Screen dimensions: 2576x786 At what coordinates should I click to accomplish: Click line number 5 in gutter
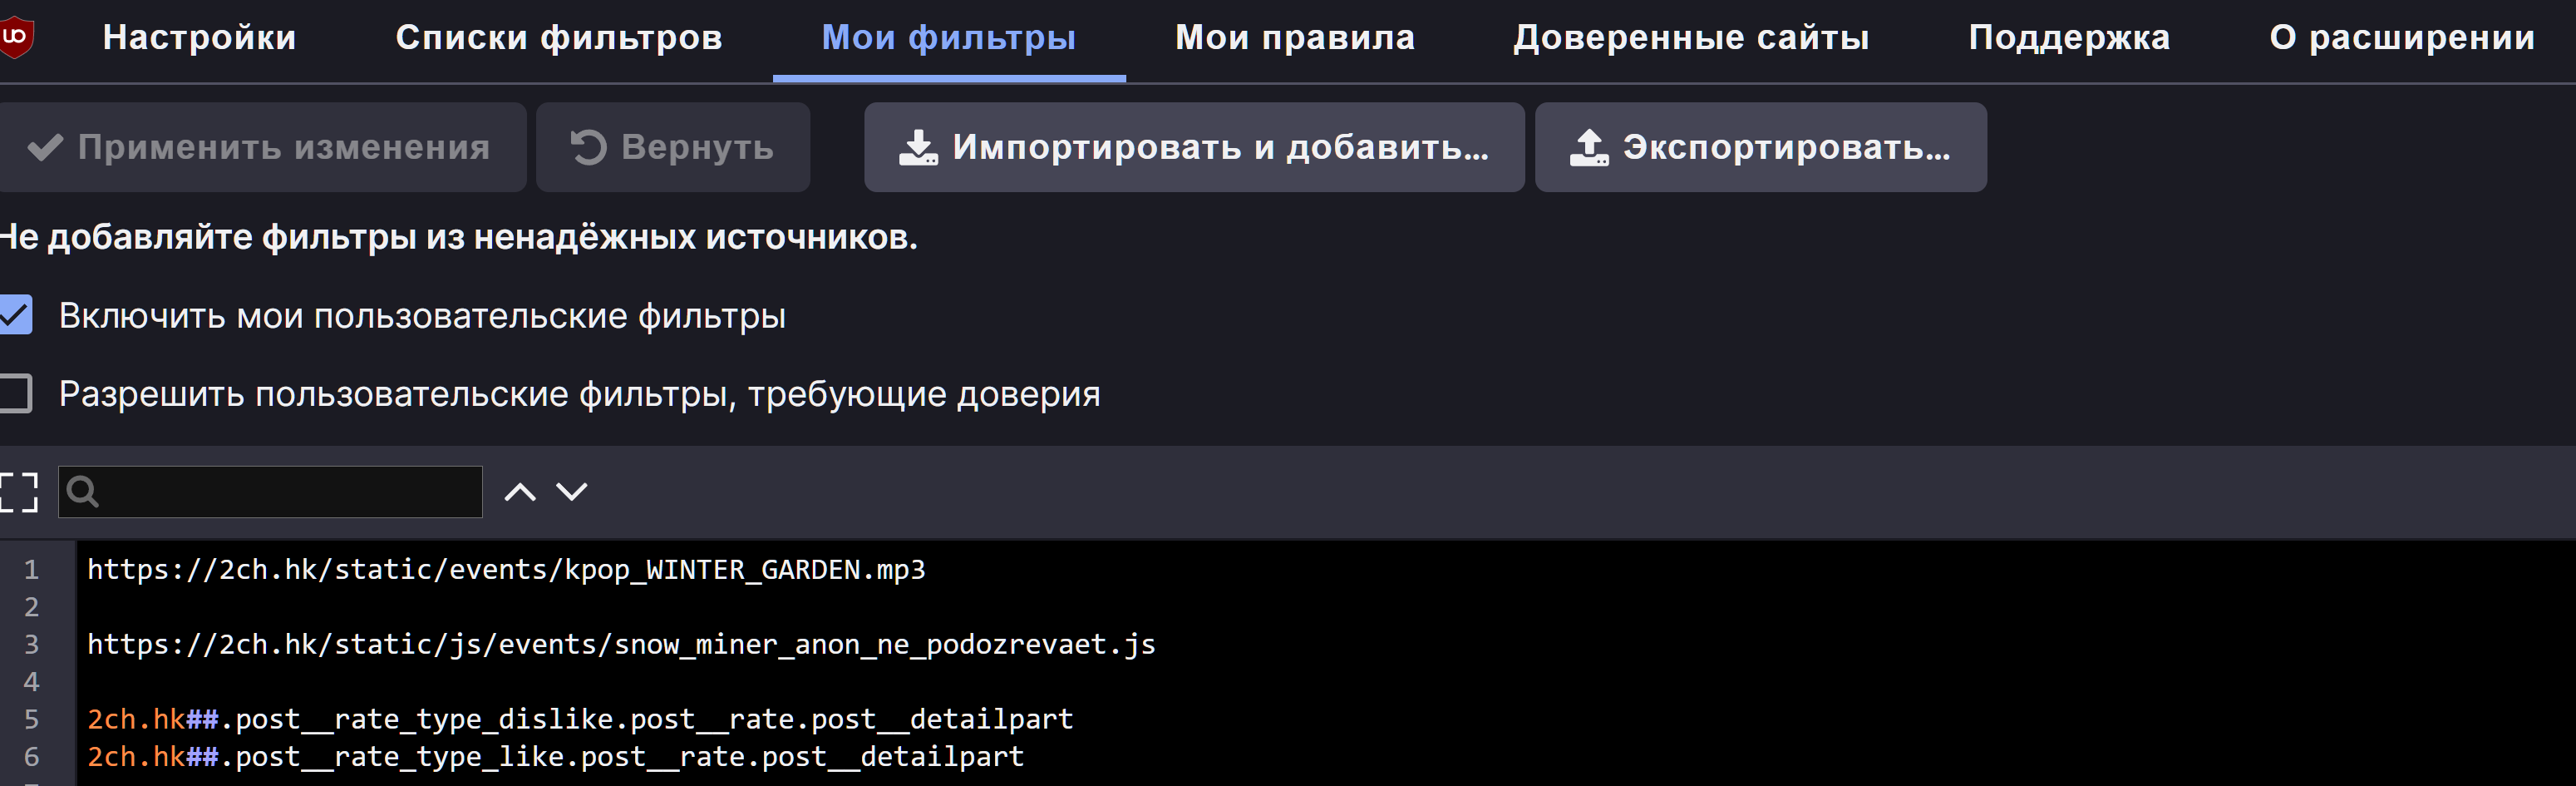click(32, 719)
